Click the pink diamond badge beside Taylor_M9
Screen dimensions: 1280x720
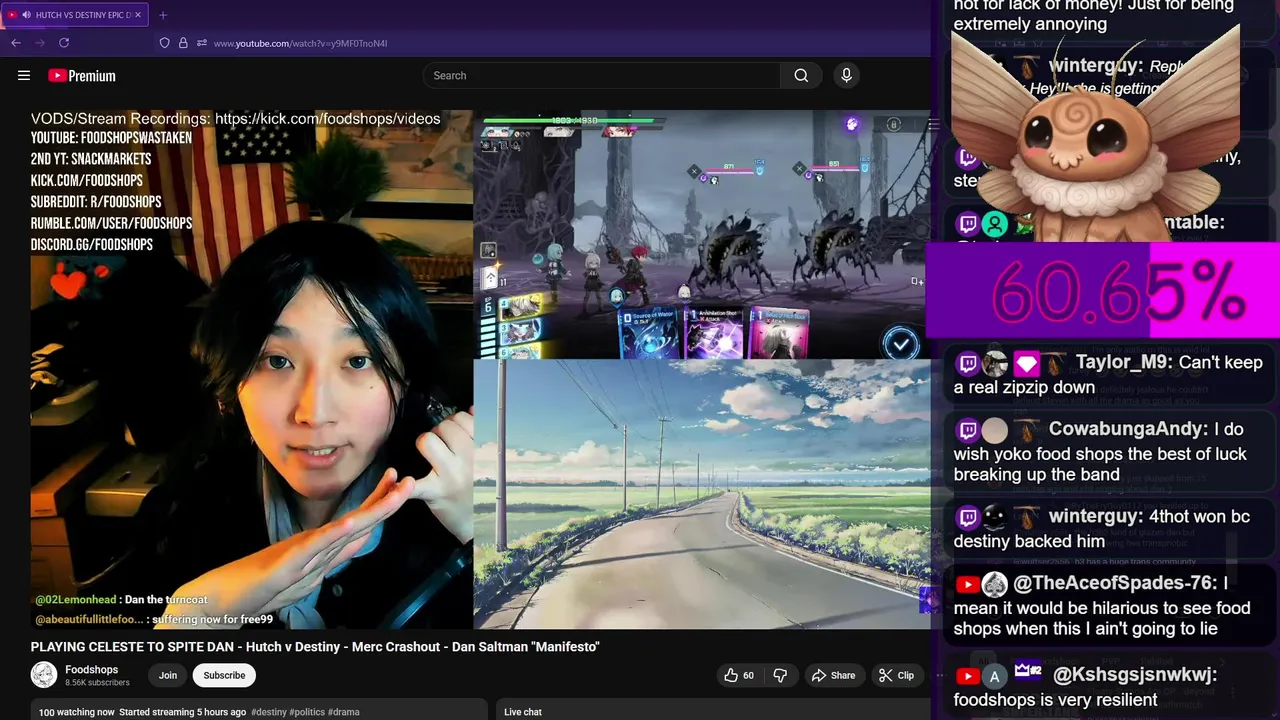[x=1025, y=363]
